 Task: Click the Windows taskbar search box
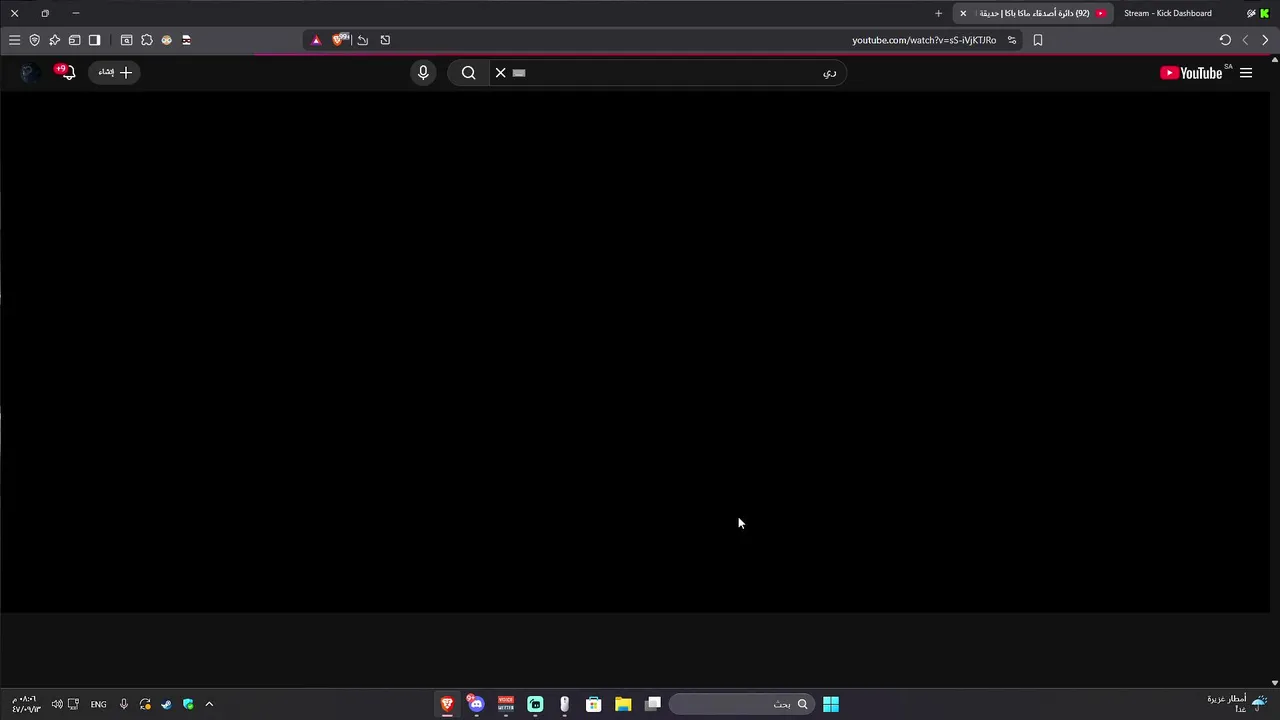[x=742, y=704]
